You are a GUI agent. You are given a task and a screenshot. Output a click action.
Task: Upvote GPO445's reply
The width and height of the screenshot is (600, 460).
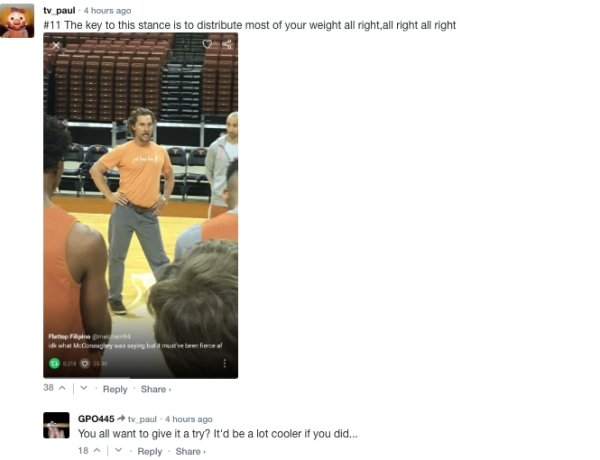pyautogui.click(x=97, y=450)
